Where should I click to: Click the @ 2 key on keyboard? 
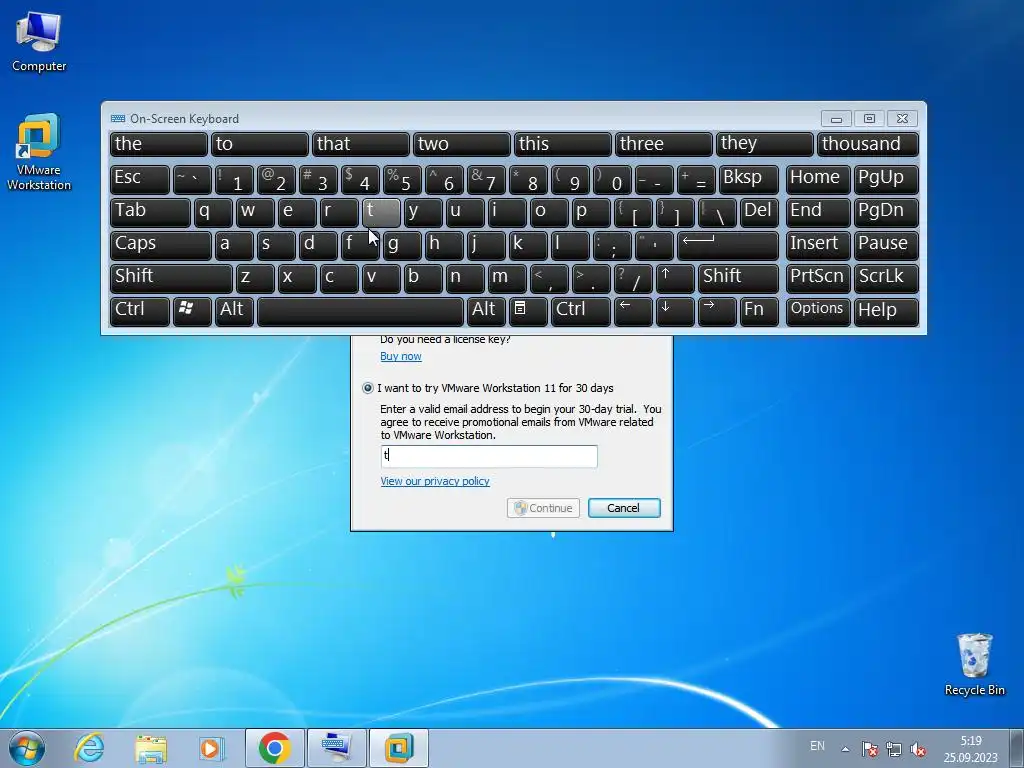pos(276,180)
